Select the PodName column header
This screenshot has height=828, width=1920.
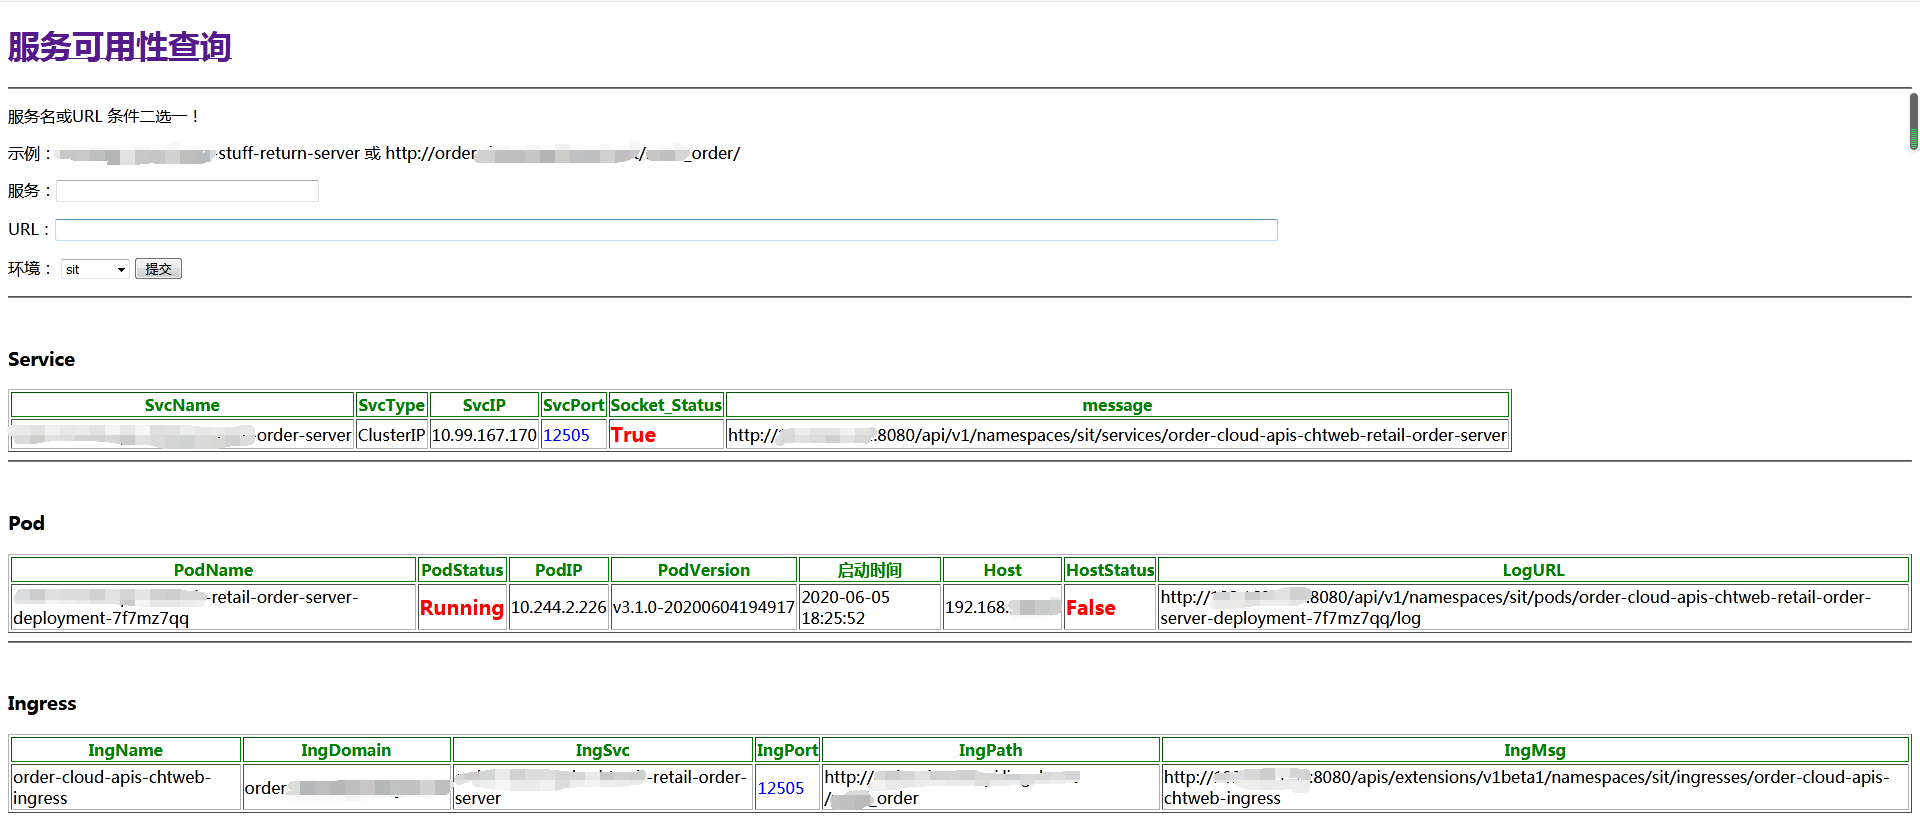[213, 570]
